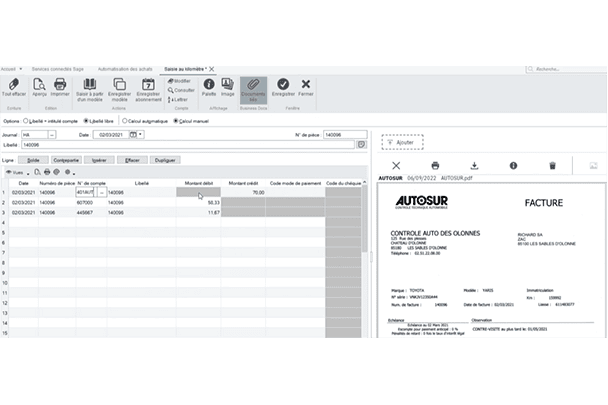Click the Date field 02/03/2021
The width and height of the screenshot is (608, 405).
click(111, 135)
